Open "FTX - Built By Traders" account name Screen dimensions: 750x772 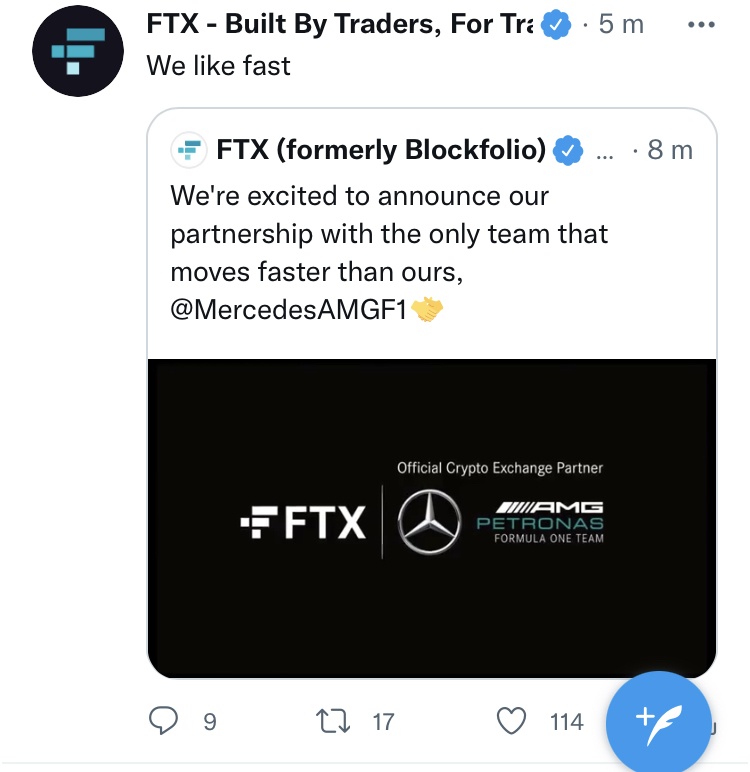click(340, 24)
